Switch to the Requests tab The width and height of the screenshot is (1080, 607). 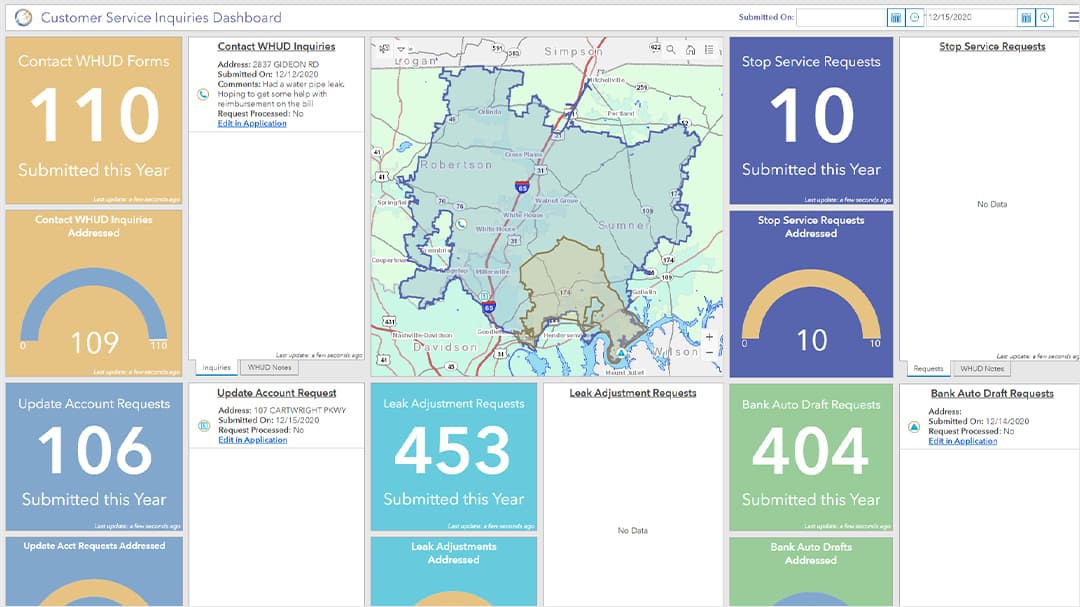(x=928, y=369)
